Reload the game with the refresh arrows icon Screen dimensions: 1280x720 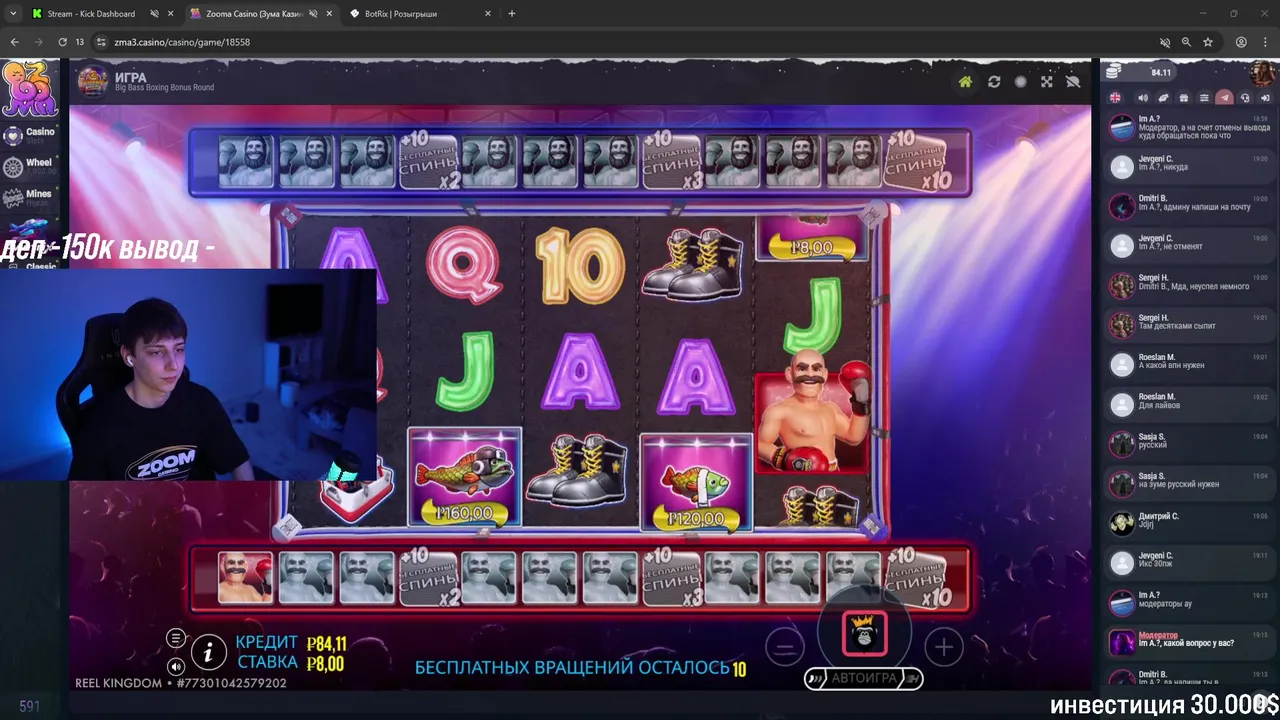pyautogui.click(x=994, y=82)
